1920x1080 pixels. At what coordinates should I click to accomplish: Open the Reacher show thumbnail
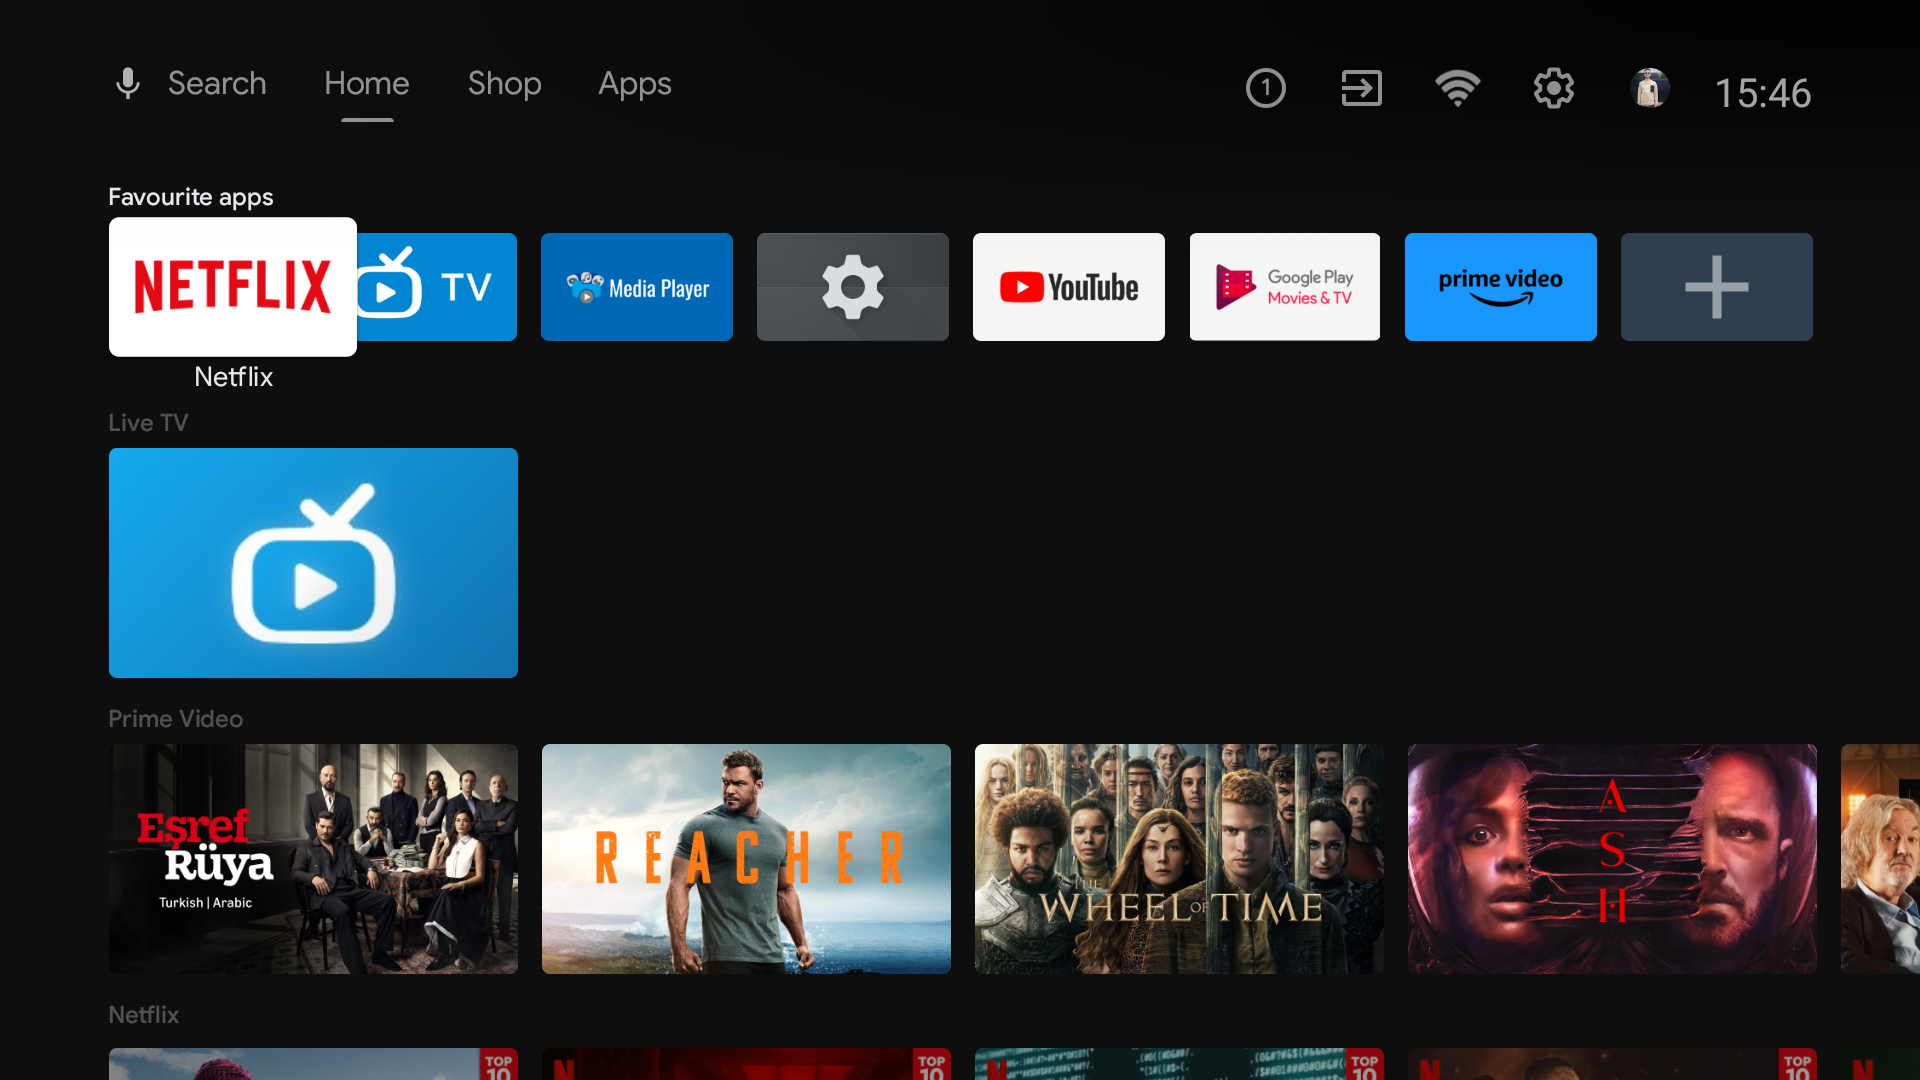746,859
